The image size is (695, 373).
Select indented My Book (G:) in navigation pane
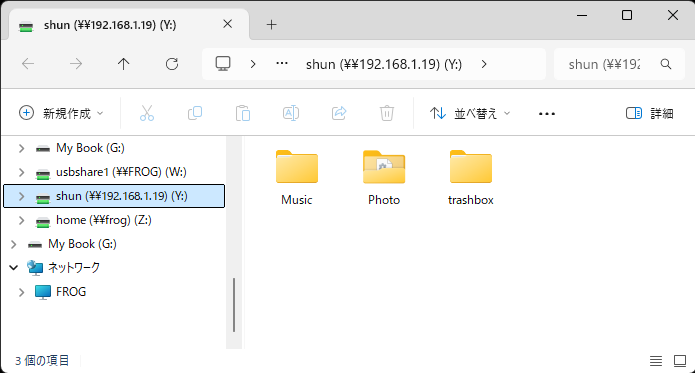(90, 148)
